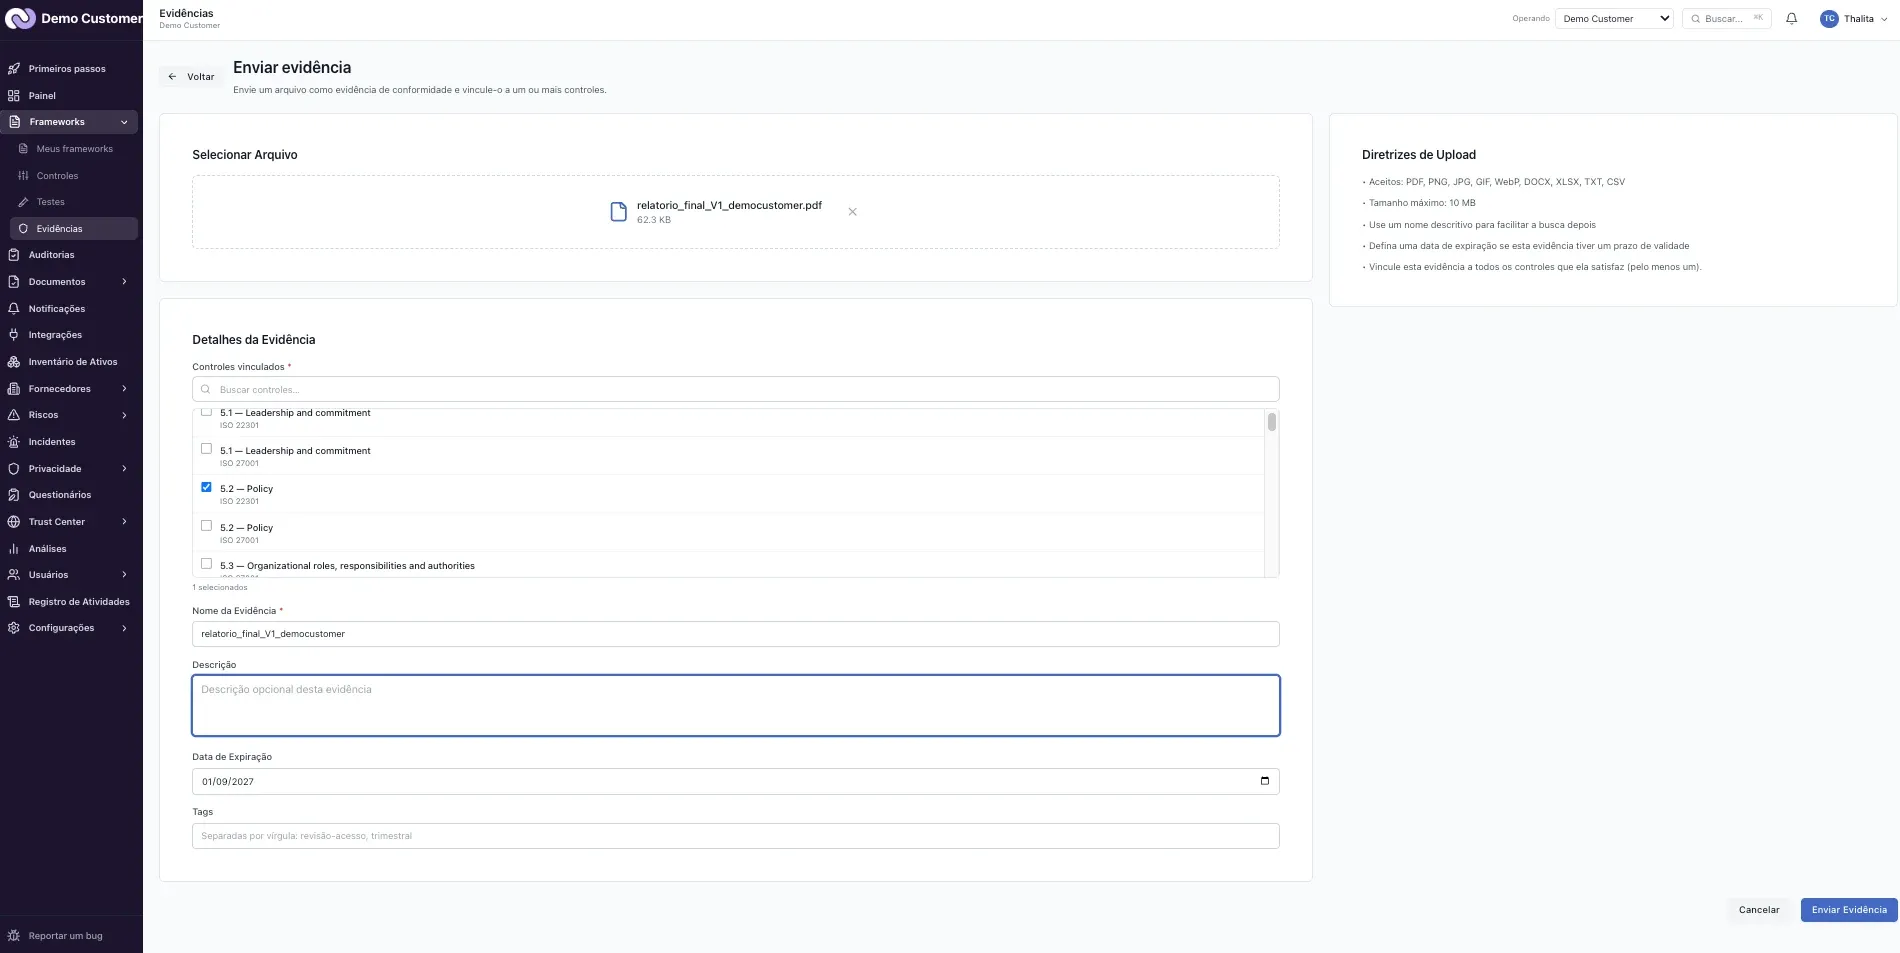Viewport: 1900px width, 953px height.
Task: Open the Operando Demo Customer dropdown
Action: tap(1614, 18)
